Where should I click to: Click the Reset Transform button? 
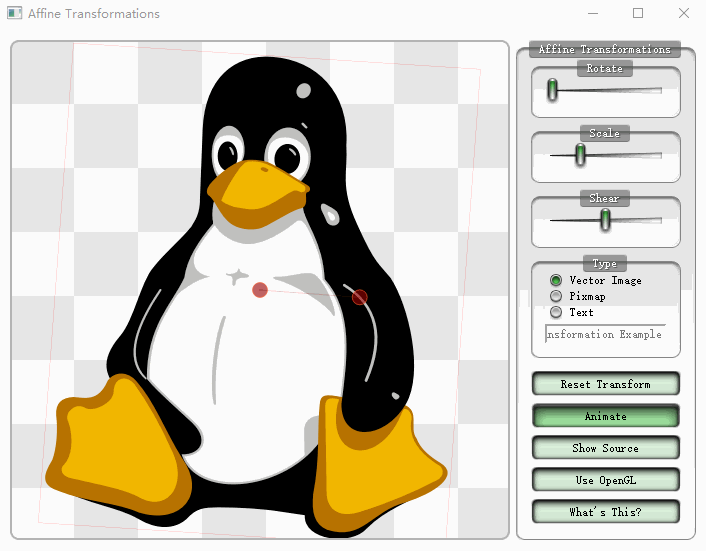(x=606, y=384)
